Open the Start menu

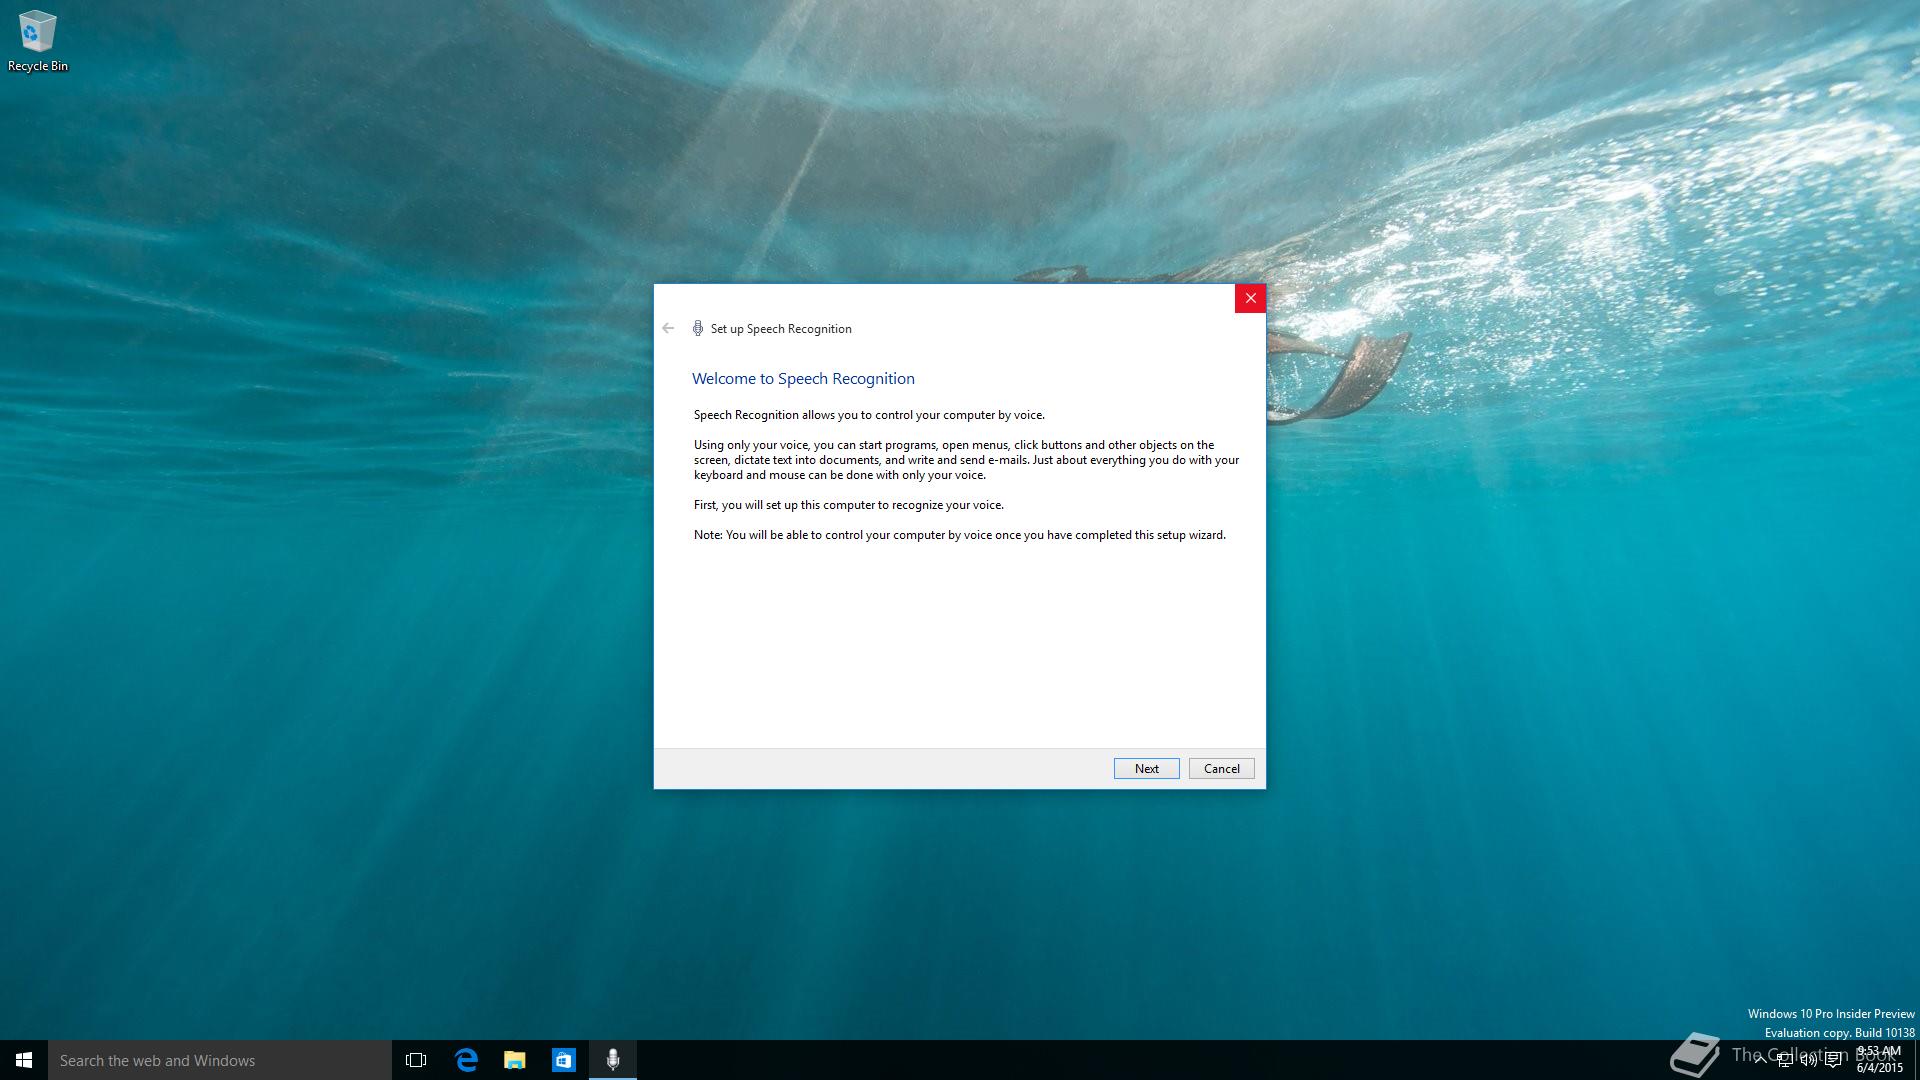[x=24, y=1060]
